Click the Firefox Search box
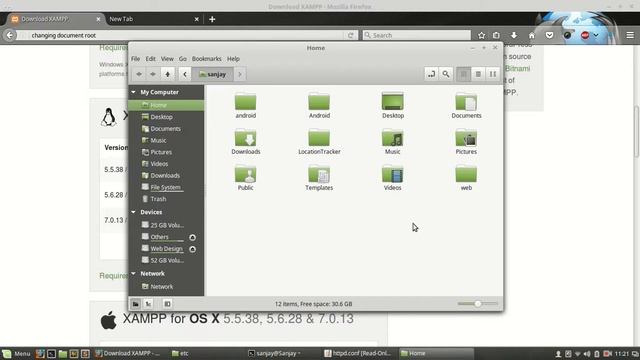640x360 pixels. coord(416,35)
